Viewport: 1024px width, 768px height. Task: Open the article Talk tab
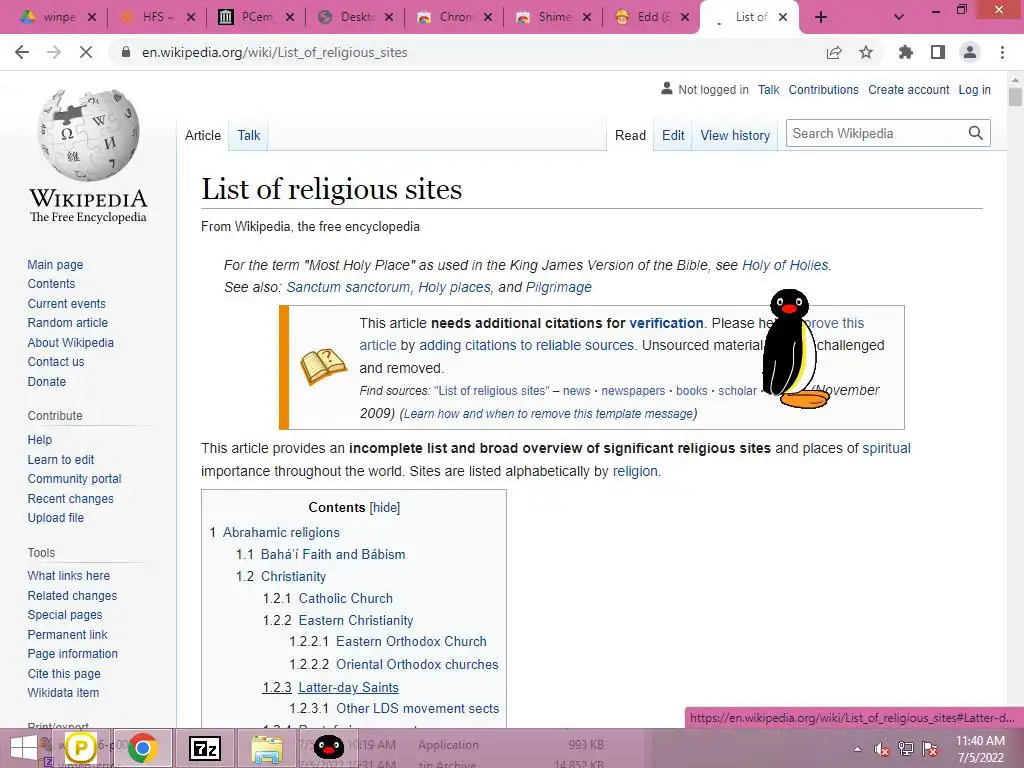pos(248,135)
